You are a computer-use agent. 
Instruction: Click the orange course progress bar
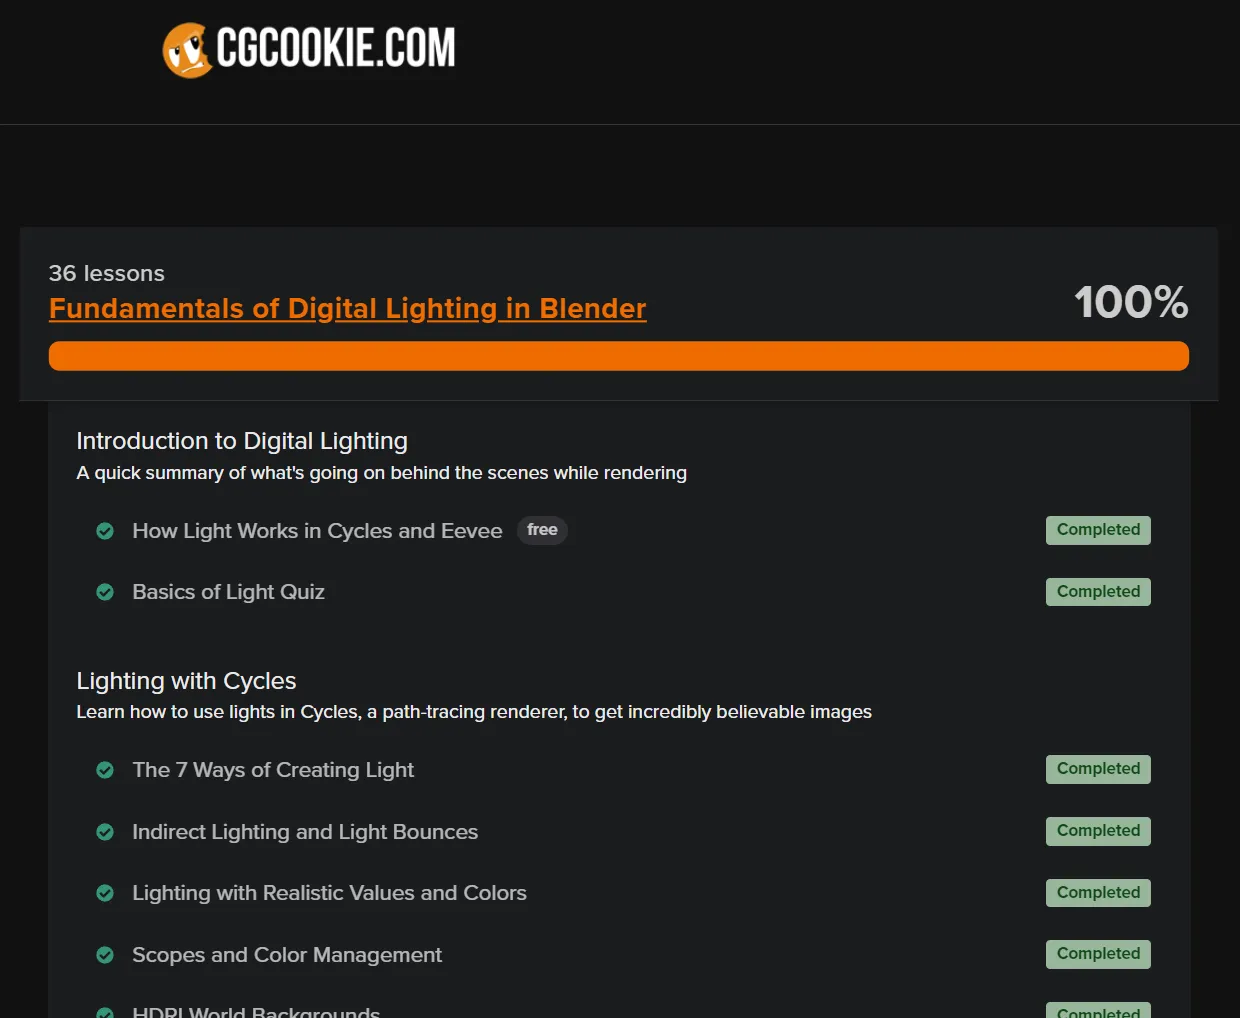(x=619, y=356)
